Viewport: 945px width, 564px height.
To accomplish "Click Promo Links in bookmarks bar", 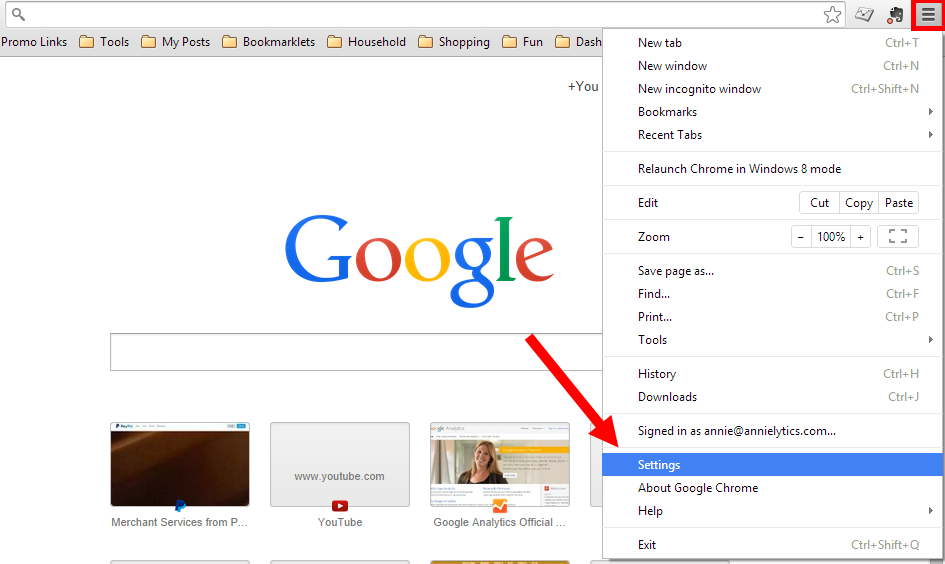I will pyautogui.click(x=34, y=42).
